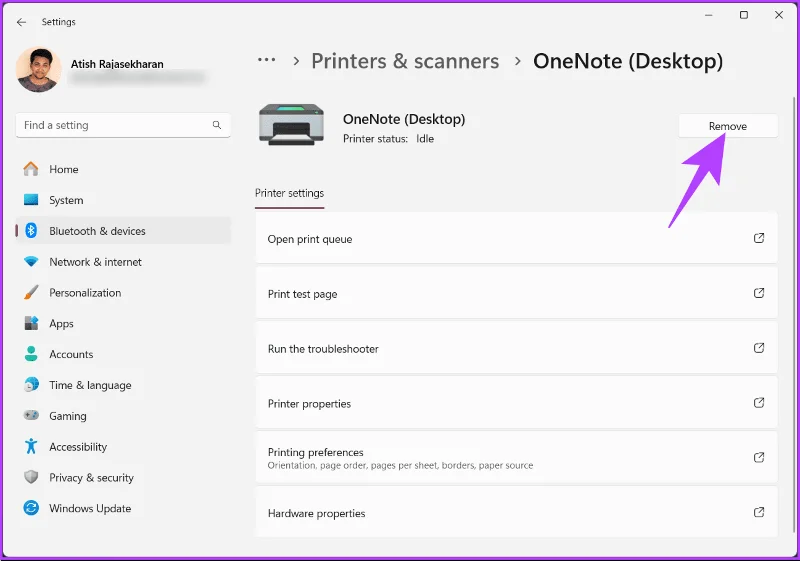Select Bluetooth & devices in sidebar
This screenshot has width=800, height=561.
click(123, 231)
